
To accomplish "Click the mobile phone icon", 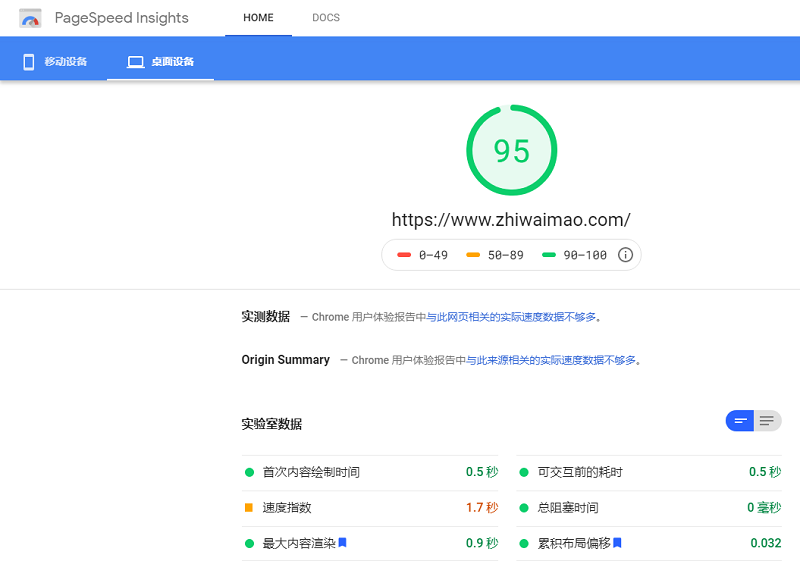I will click(x=29, y=62).
